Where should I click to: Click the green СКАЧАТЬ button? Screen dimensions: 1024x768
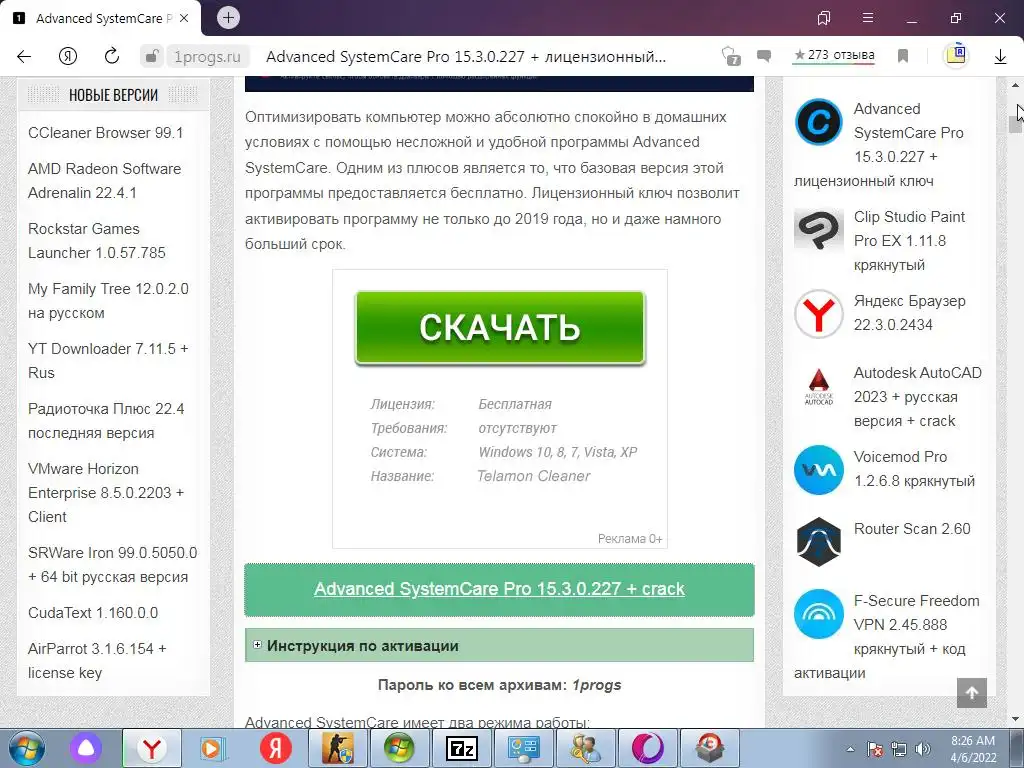click(500, 327)
